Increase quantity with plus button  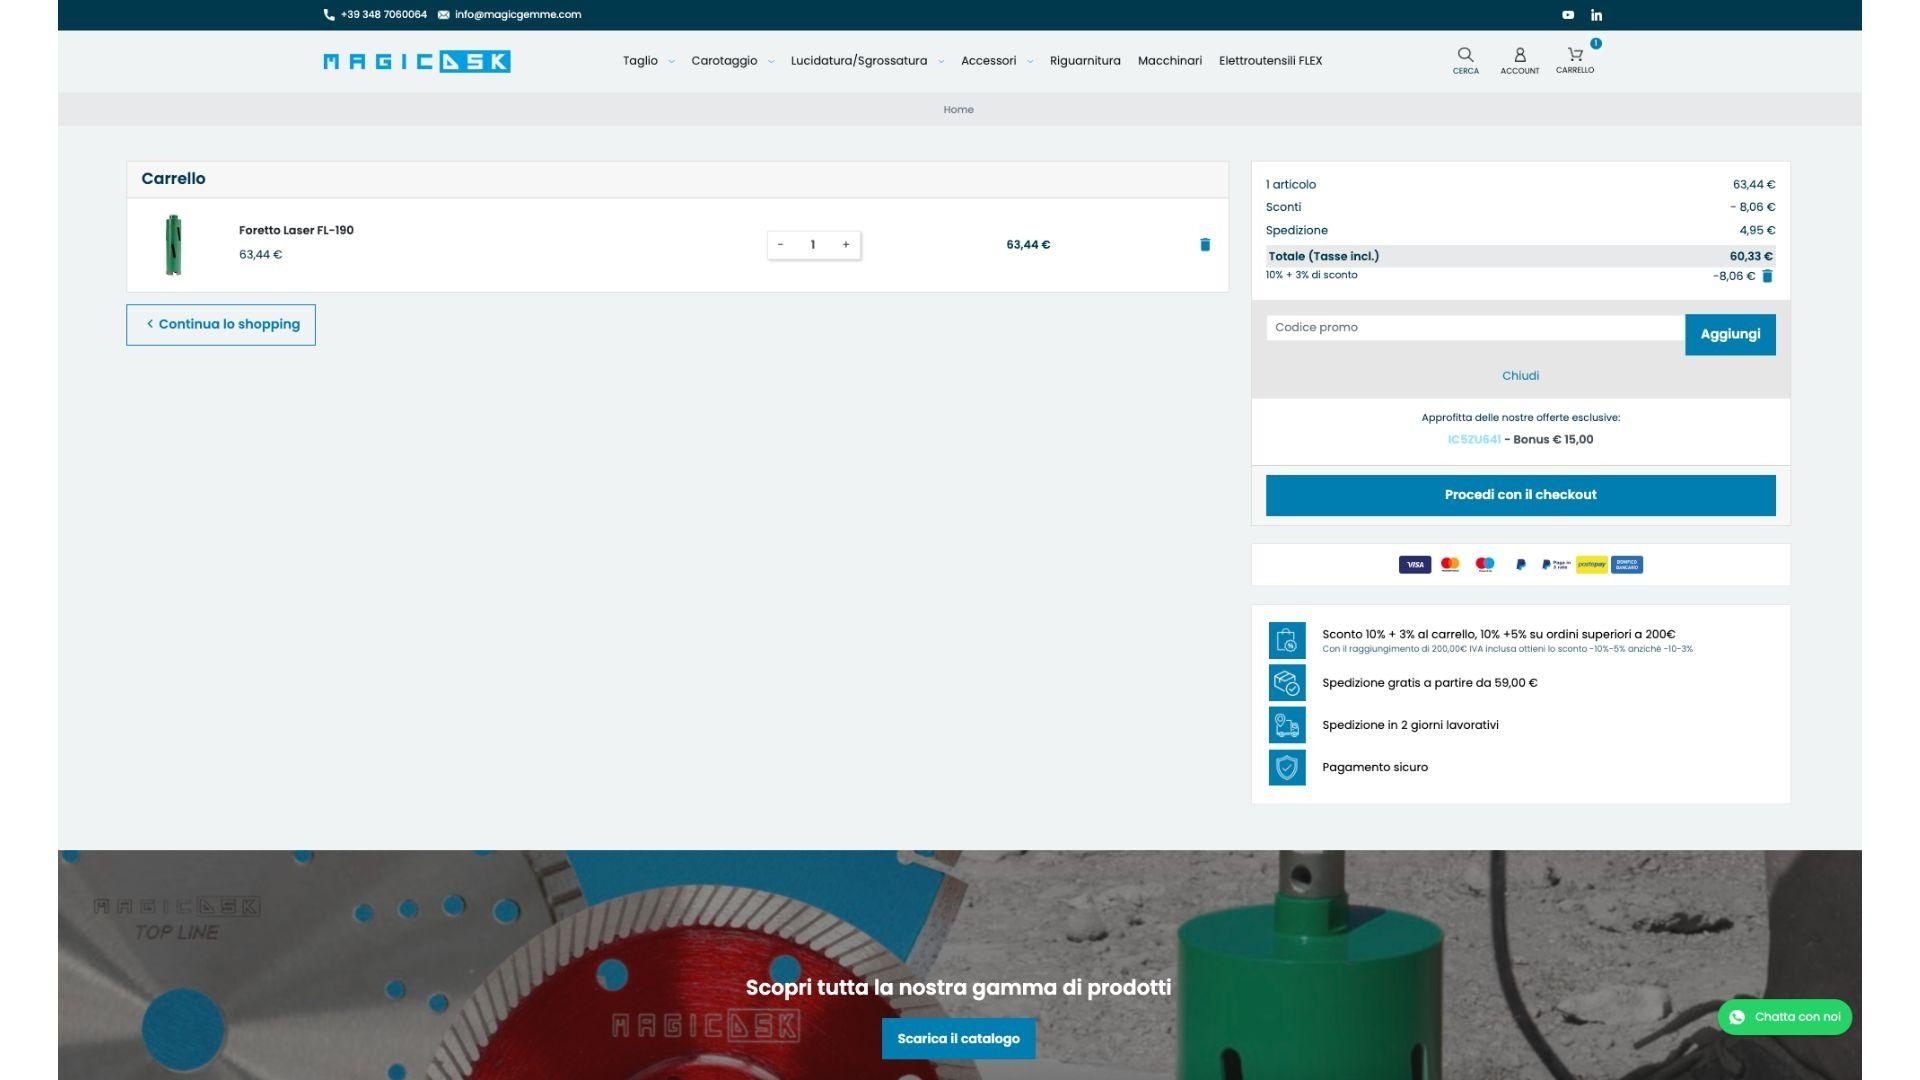point(846,245)
